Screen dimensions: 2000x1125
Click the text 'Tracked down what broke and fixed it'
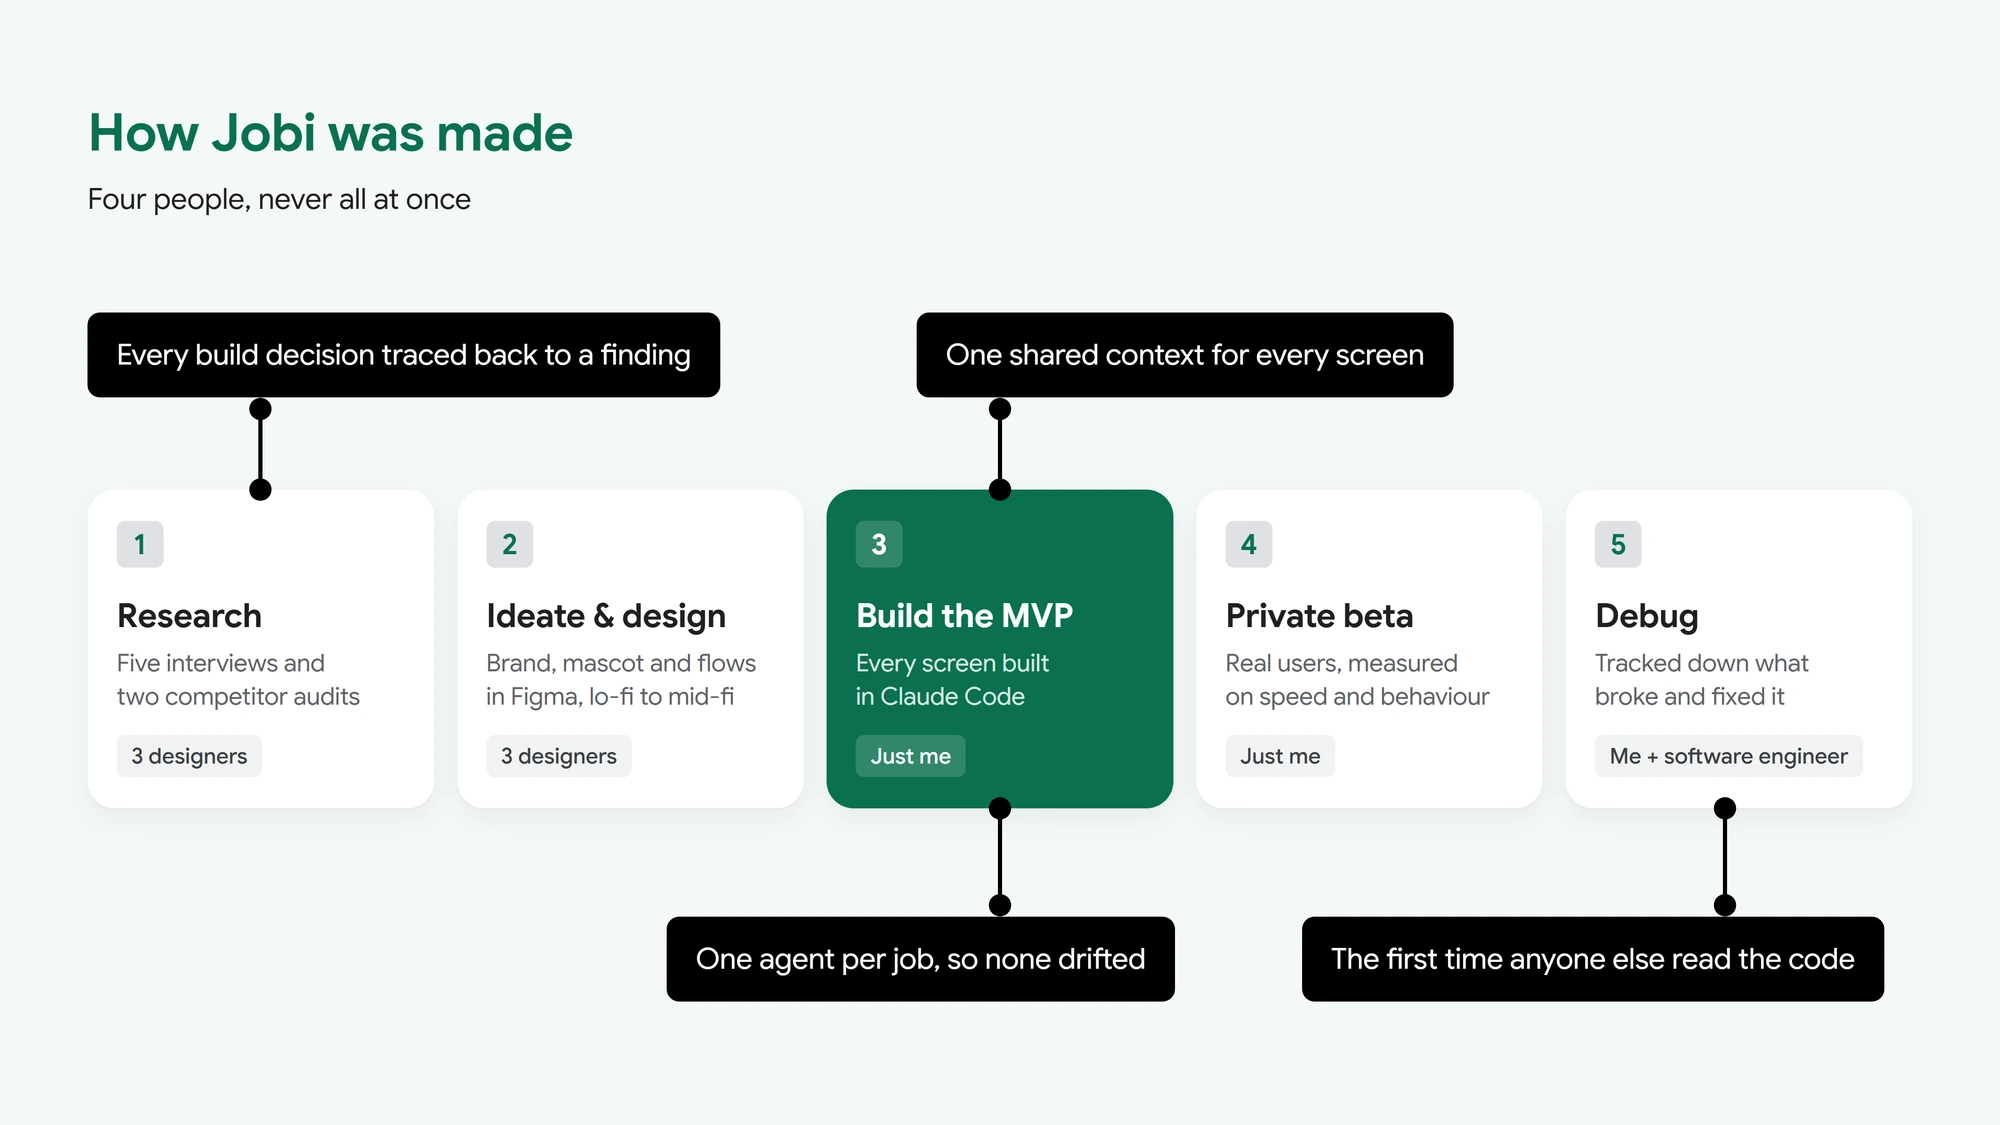(1701, 680)
